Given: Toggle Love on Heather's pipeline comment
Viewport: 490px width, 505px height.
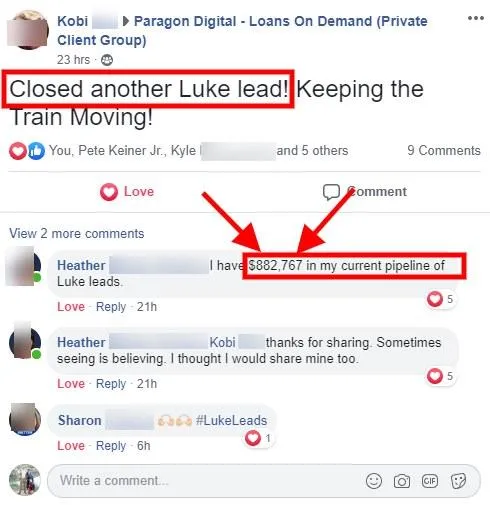Looking at the screenshot, I should coord(71,307).
